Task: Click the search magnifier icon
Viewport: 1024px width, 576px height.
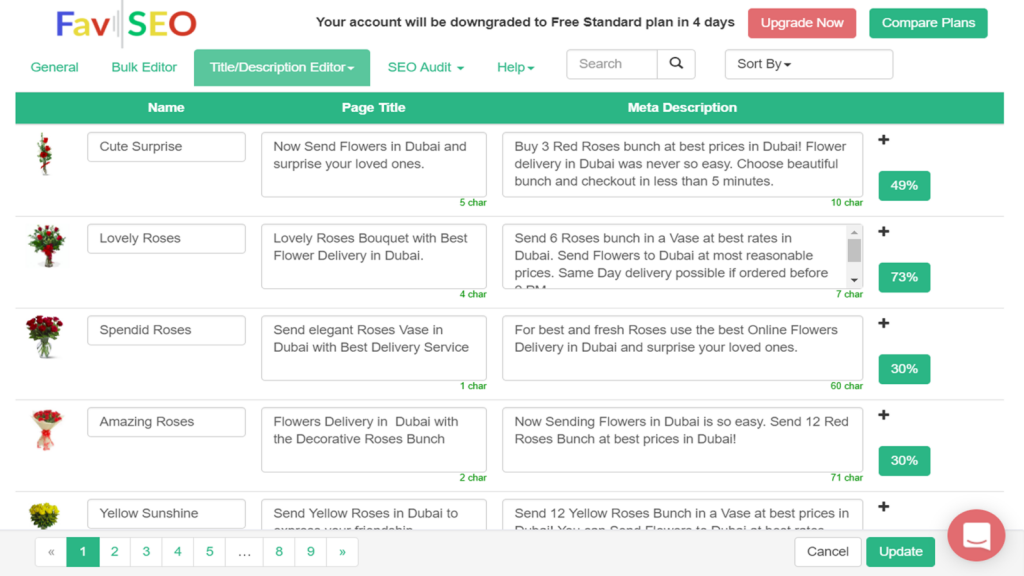Action: (x=676, y=64)
